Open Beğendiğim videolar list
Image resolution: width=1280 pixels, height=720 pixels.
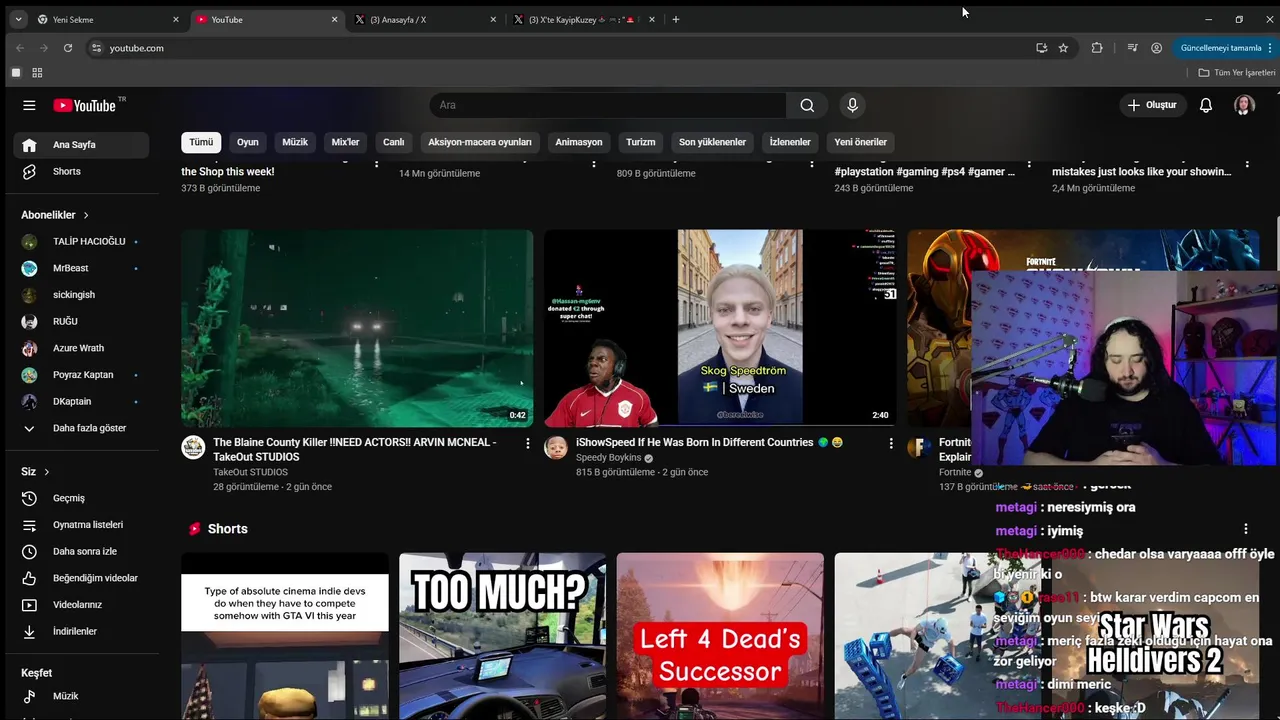coord(81,578)
